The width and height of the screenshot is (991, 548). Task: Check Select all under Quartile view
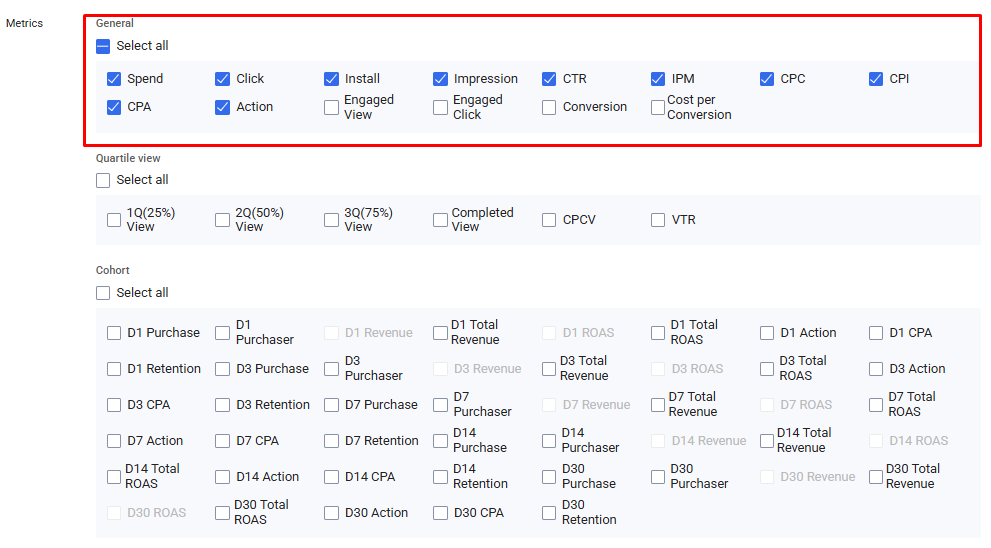pos(103,180)
